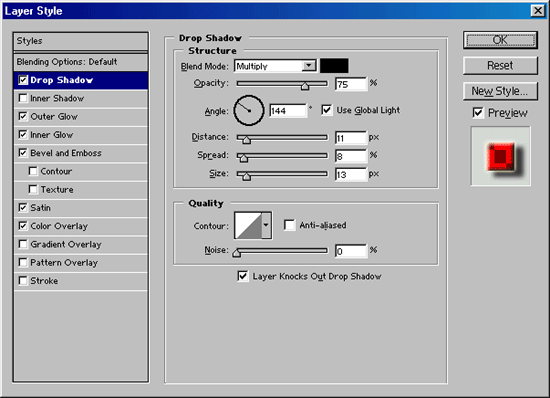The height and width of the screenshot is (398, 550).
Task: Disable Bevel and Emboss checkbox
Action: 23,153
